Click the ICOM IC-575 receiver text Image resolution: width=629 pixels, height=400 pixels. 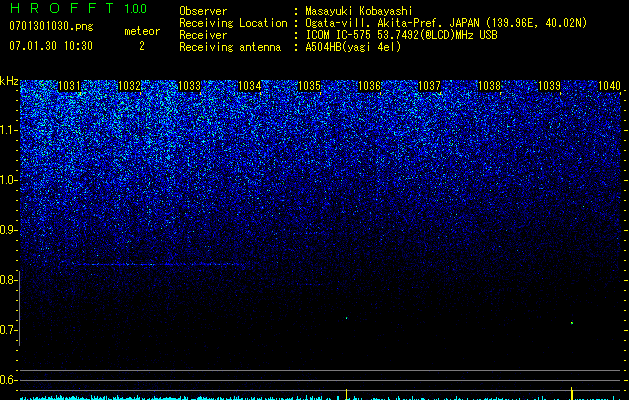(401, 35)
